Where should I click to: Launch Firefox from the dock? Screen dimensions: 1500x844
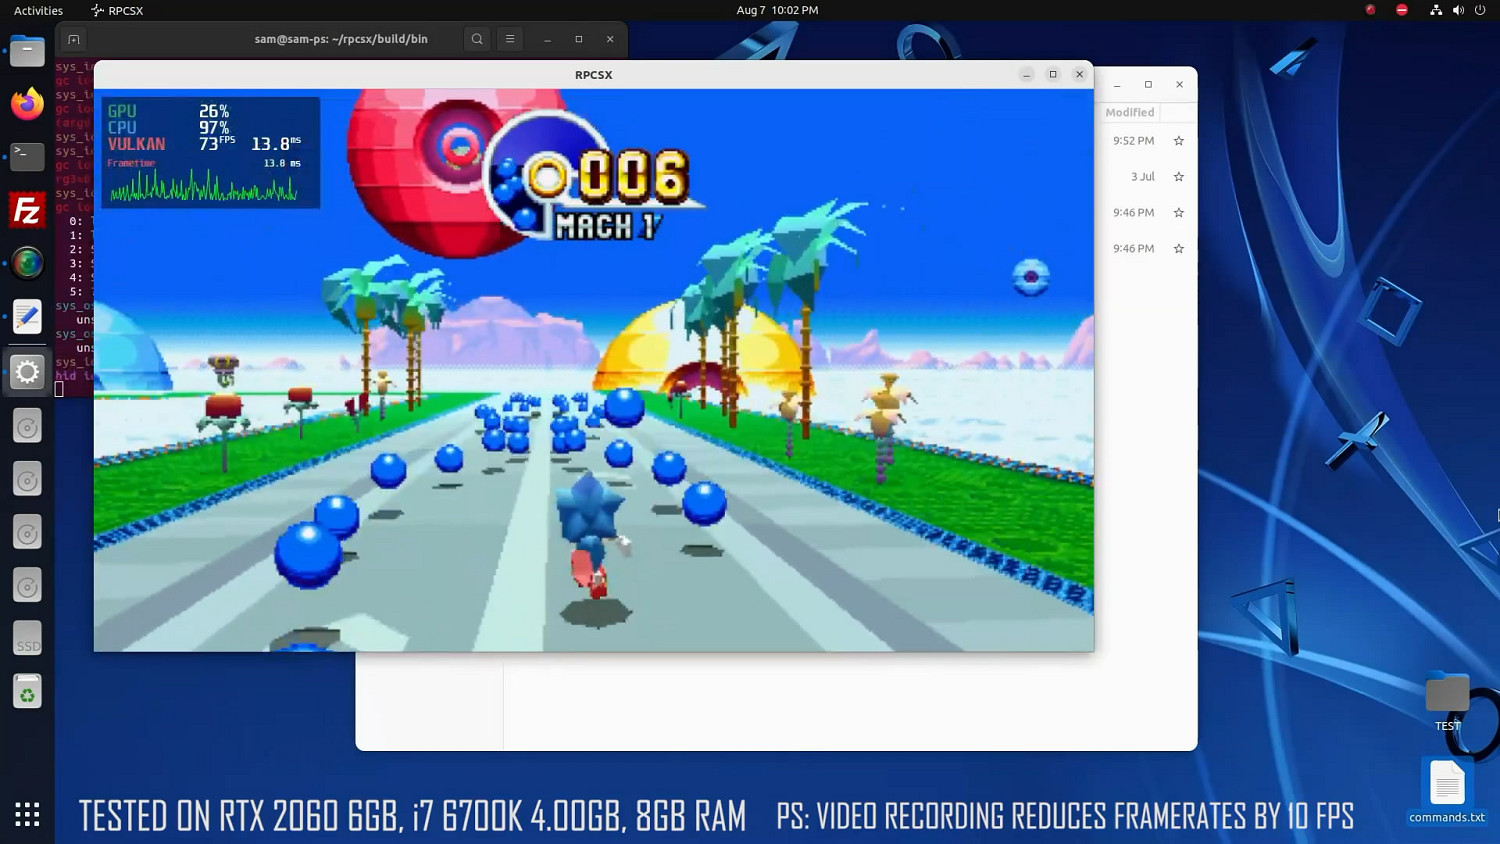[27, 104]
